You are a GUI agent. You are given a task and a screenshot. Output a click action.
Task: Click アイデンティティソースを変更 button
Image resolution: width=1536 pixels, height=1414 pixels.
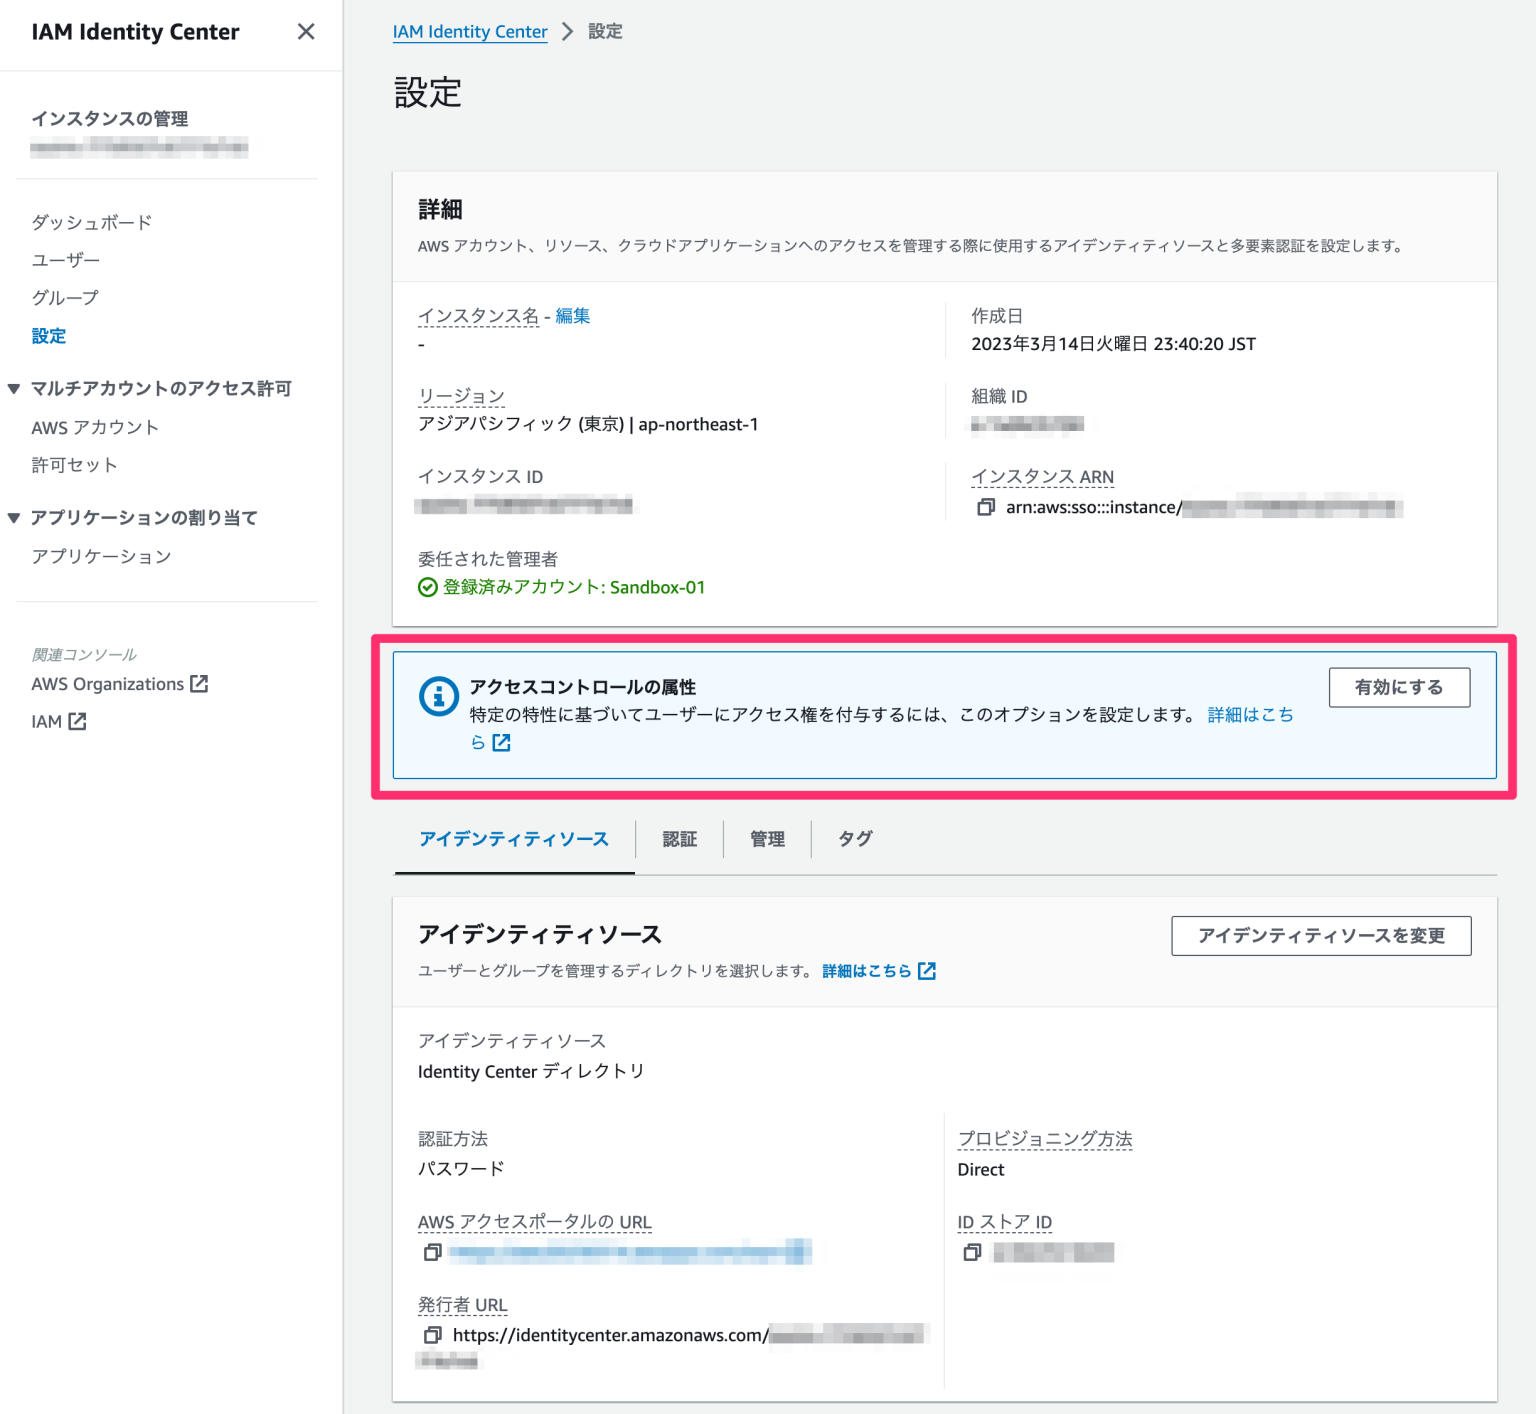click(x=1321, y=936)
